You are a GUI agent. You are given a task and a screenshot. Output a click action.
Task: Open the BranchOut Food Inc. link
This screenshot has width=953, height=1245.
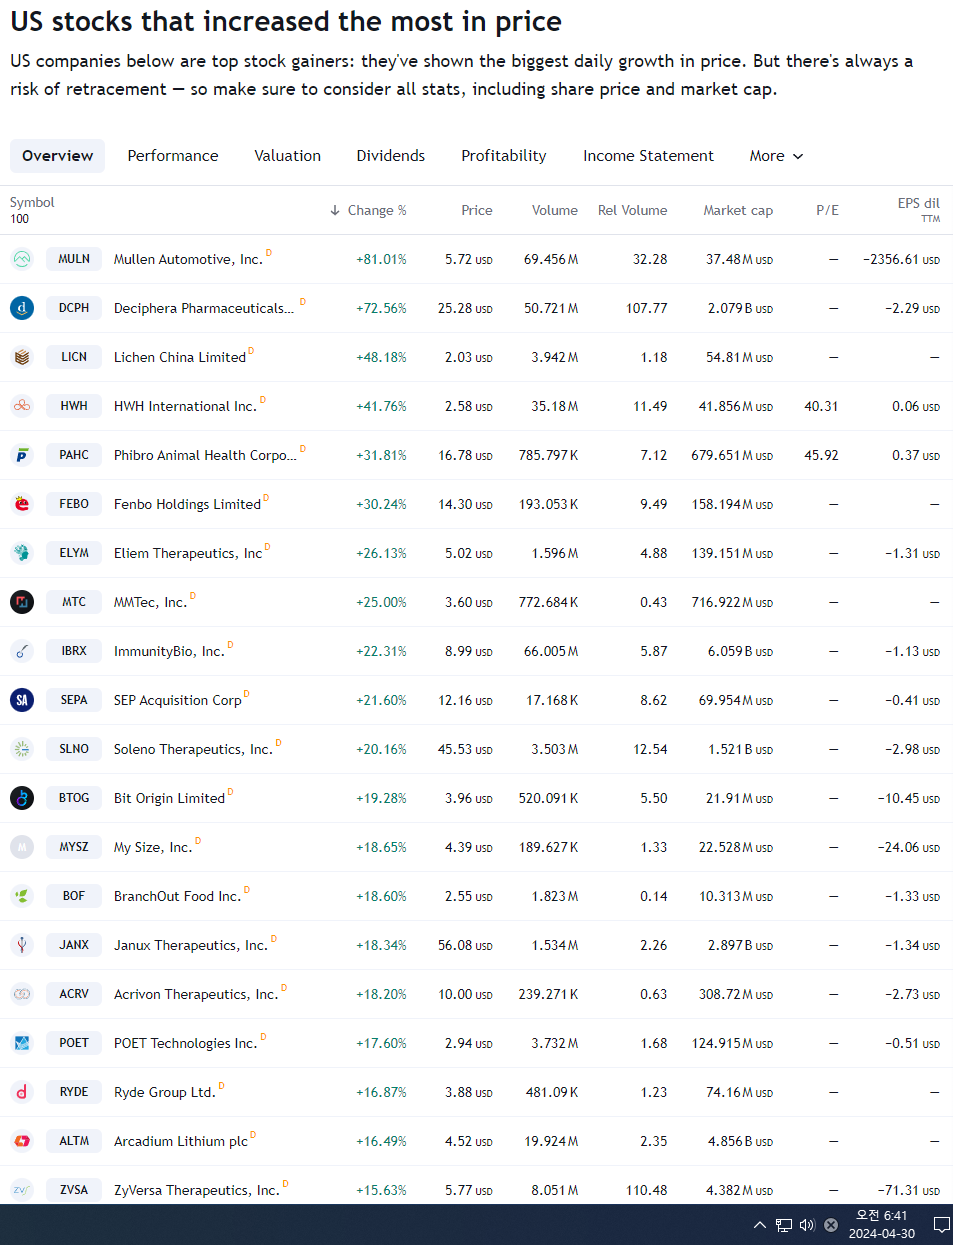pyautogui.click(x=177, y=896)
